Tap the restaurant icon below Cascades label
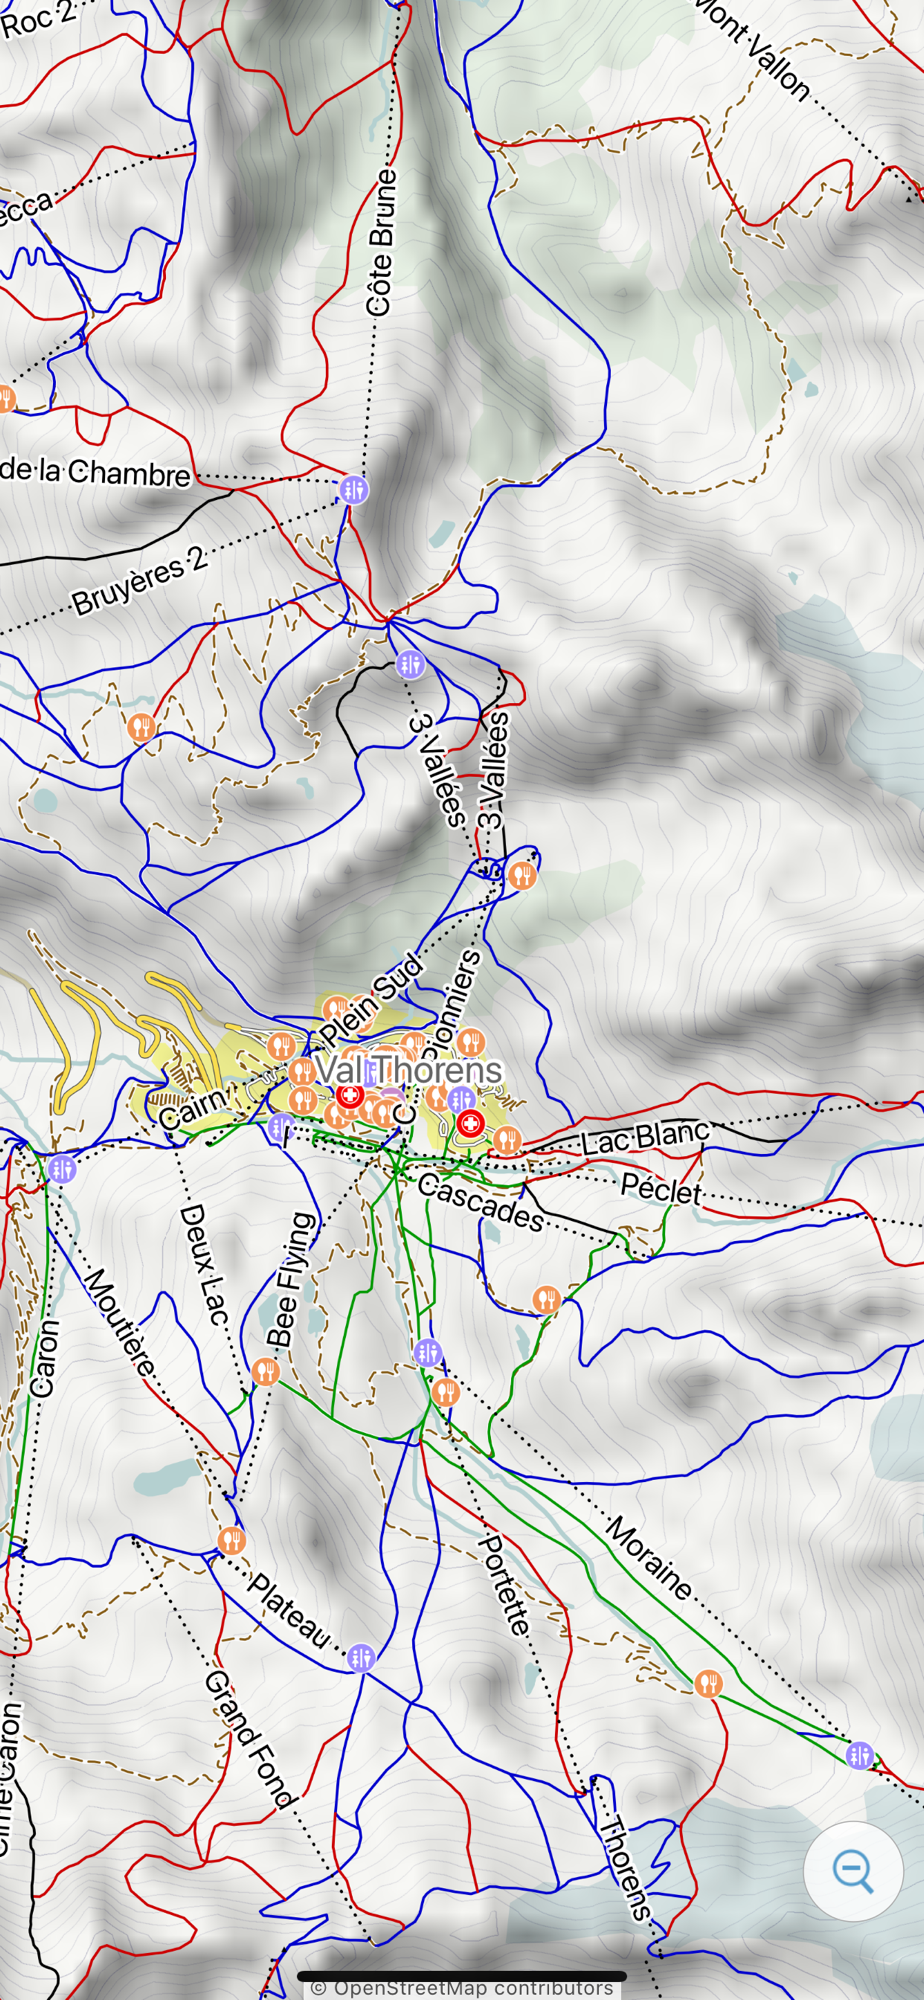The image size is (924, 2000). 546,1300
